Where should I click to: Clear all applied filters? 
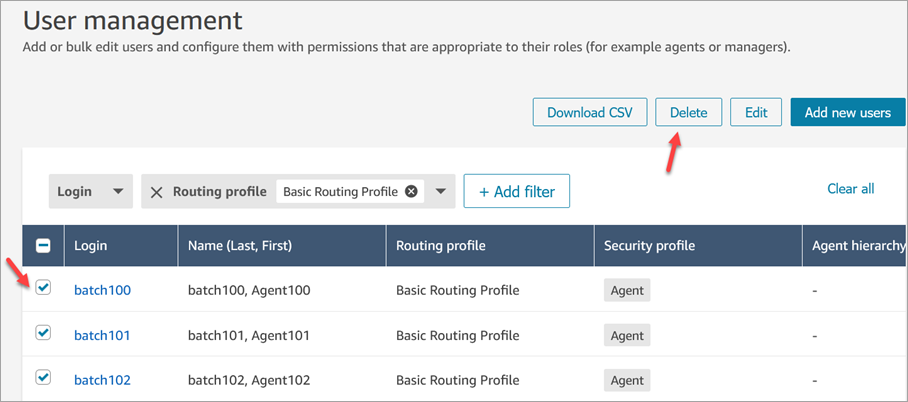[850, 188]
